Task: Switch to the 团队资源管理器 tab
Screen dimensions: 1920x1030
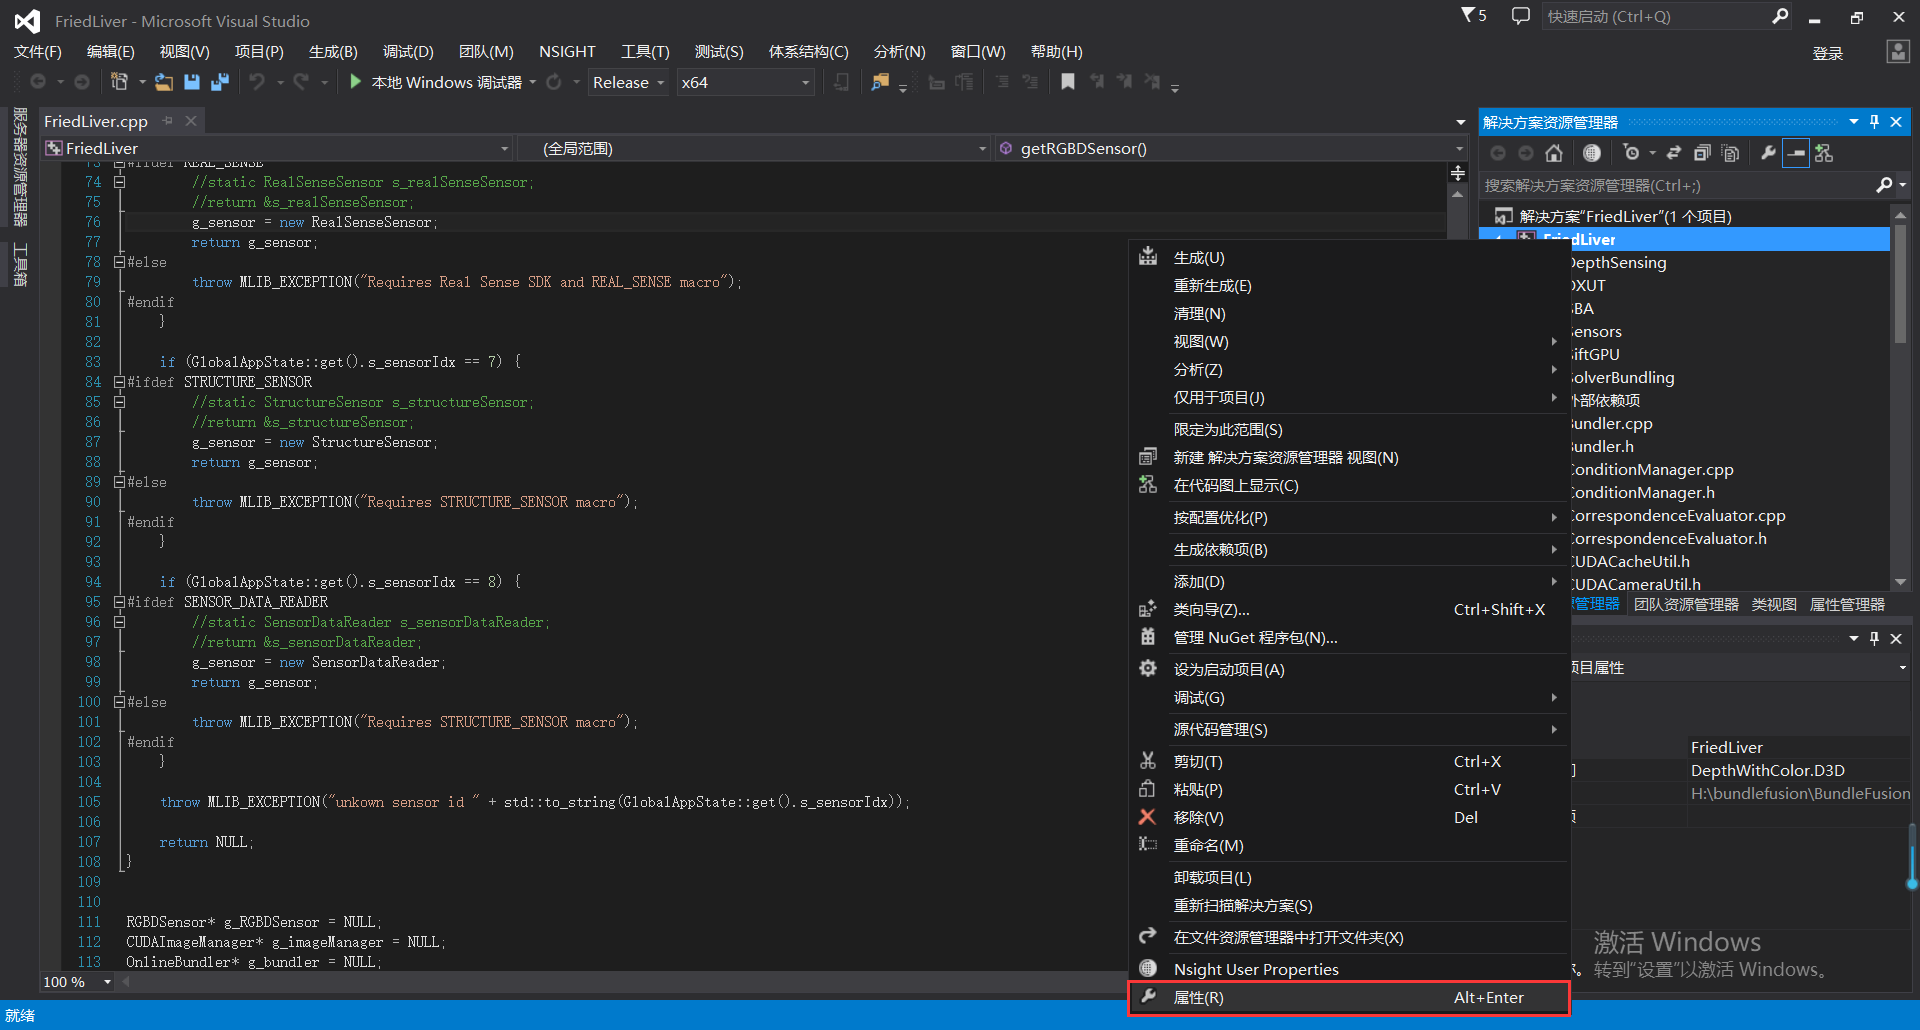Action: 1686,605
